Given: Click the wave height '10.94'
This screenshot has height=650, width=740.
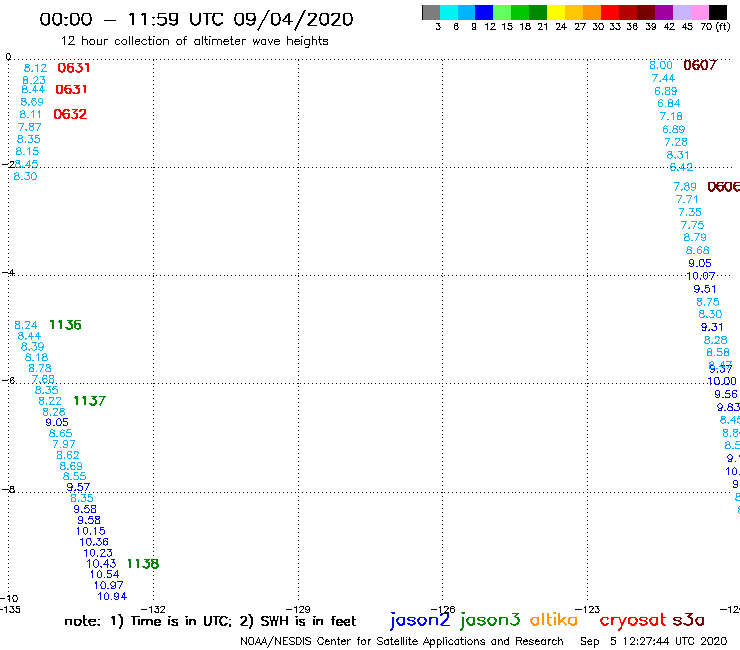Looking at the screenshot, I should (112, 596).
